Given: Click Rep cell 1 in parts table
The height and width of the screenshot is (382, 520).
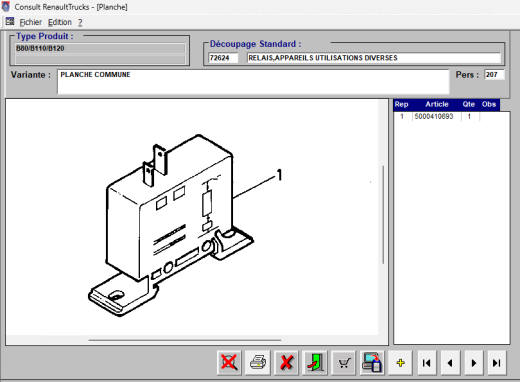Looking at the screenshot, I should [402, 116].
